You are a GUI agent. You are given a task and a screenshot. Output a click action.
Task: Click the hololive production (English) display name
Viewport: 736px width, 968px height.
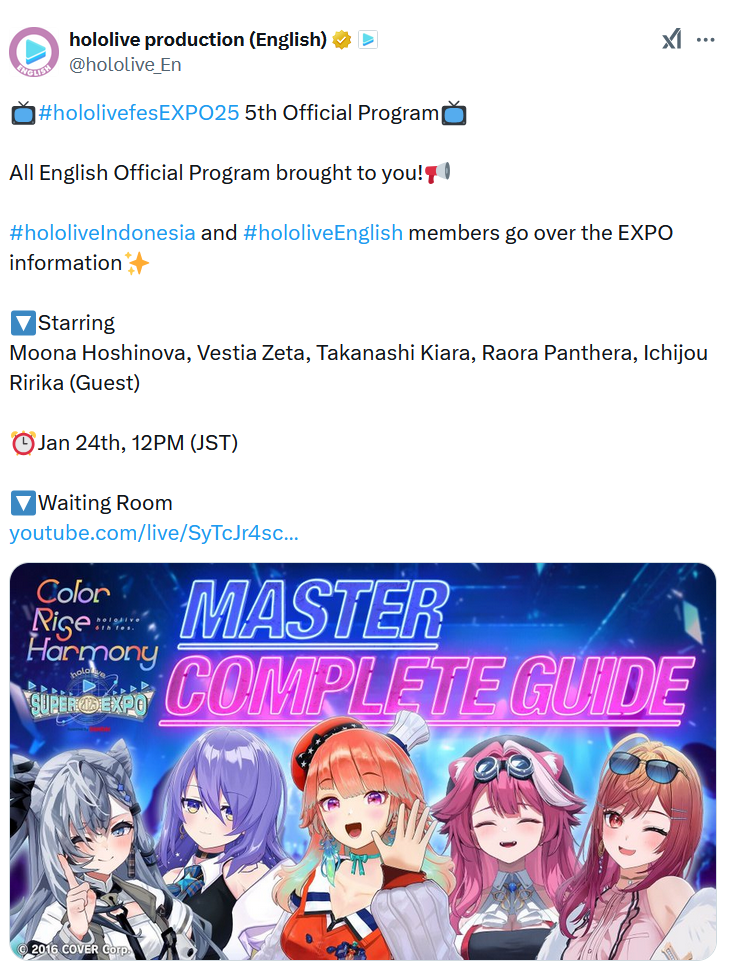198,40
